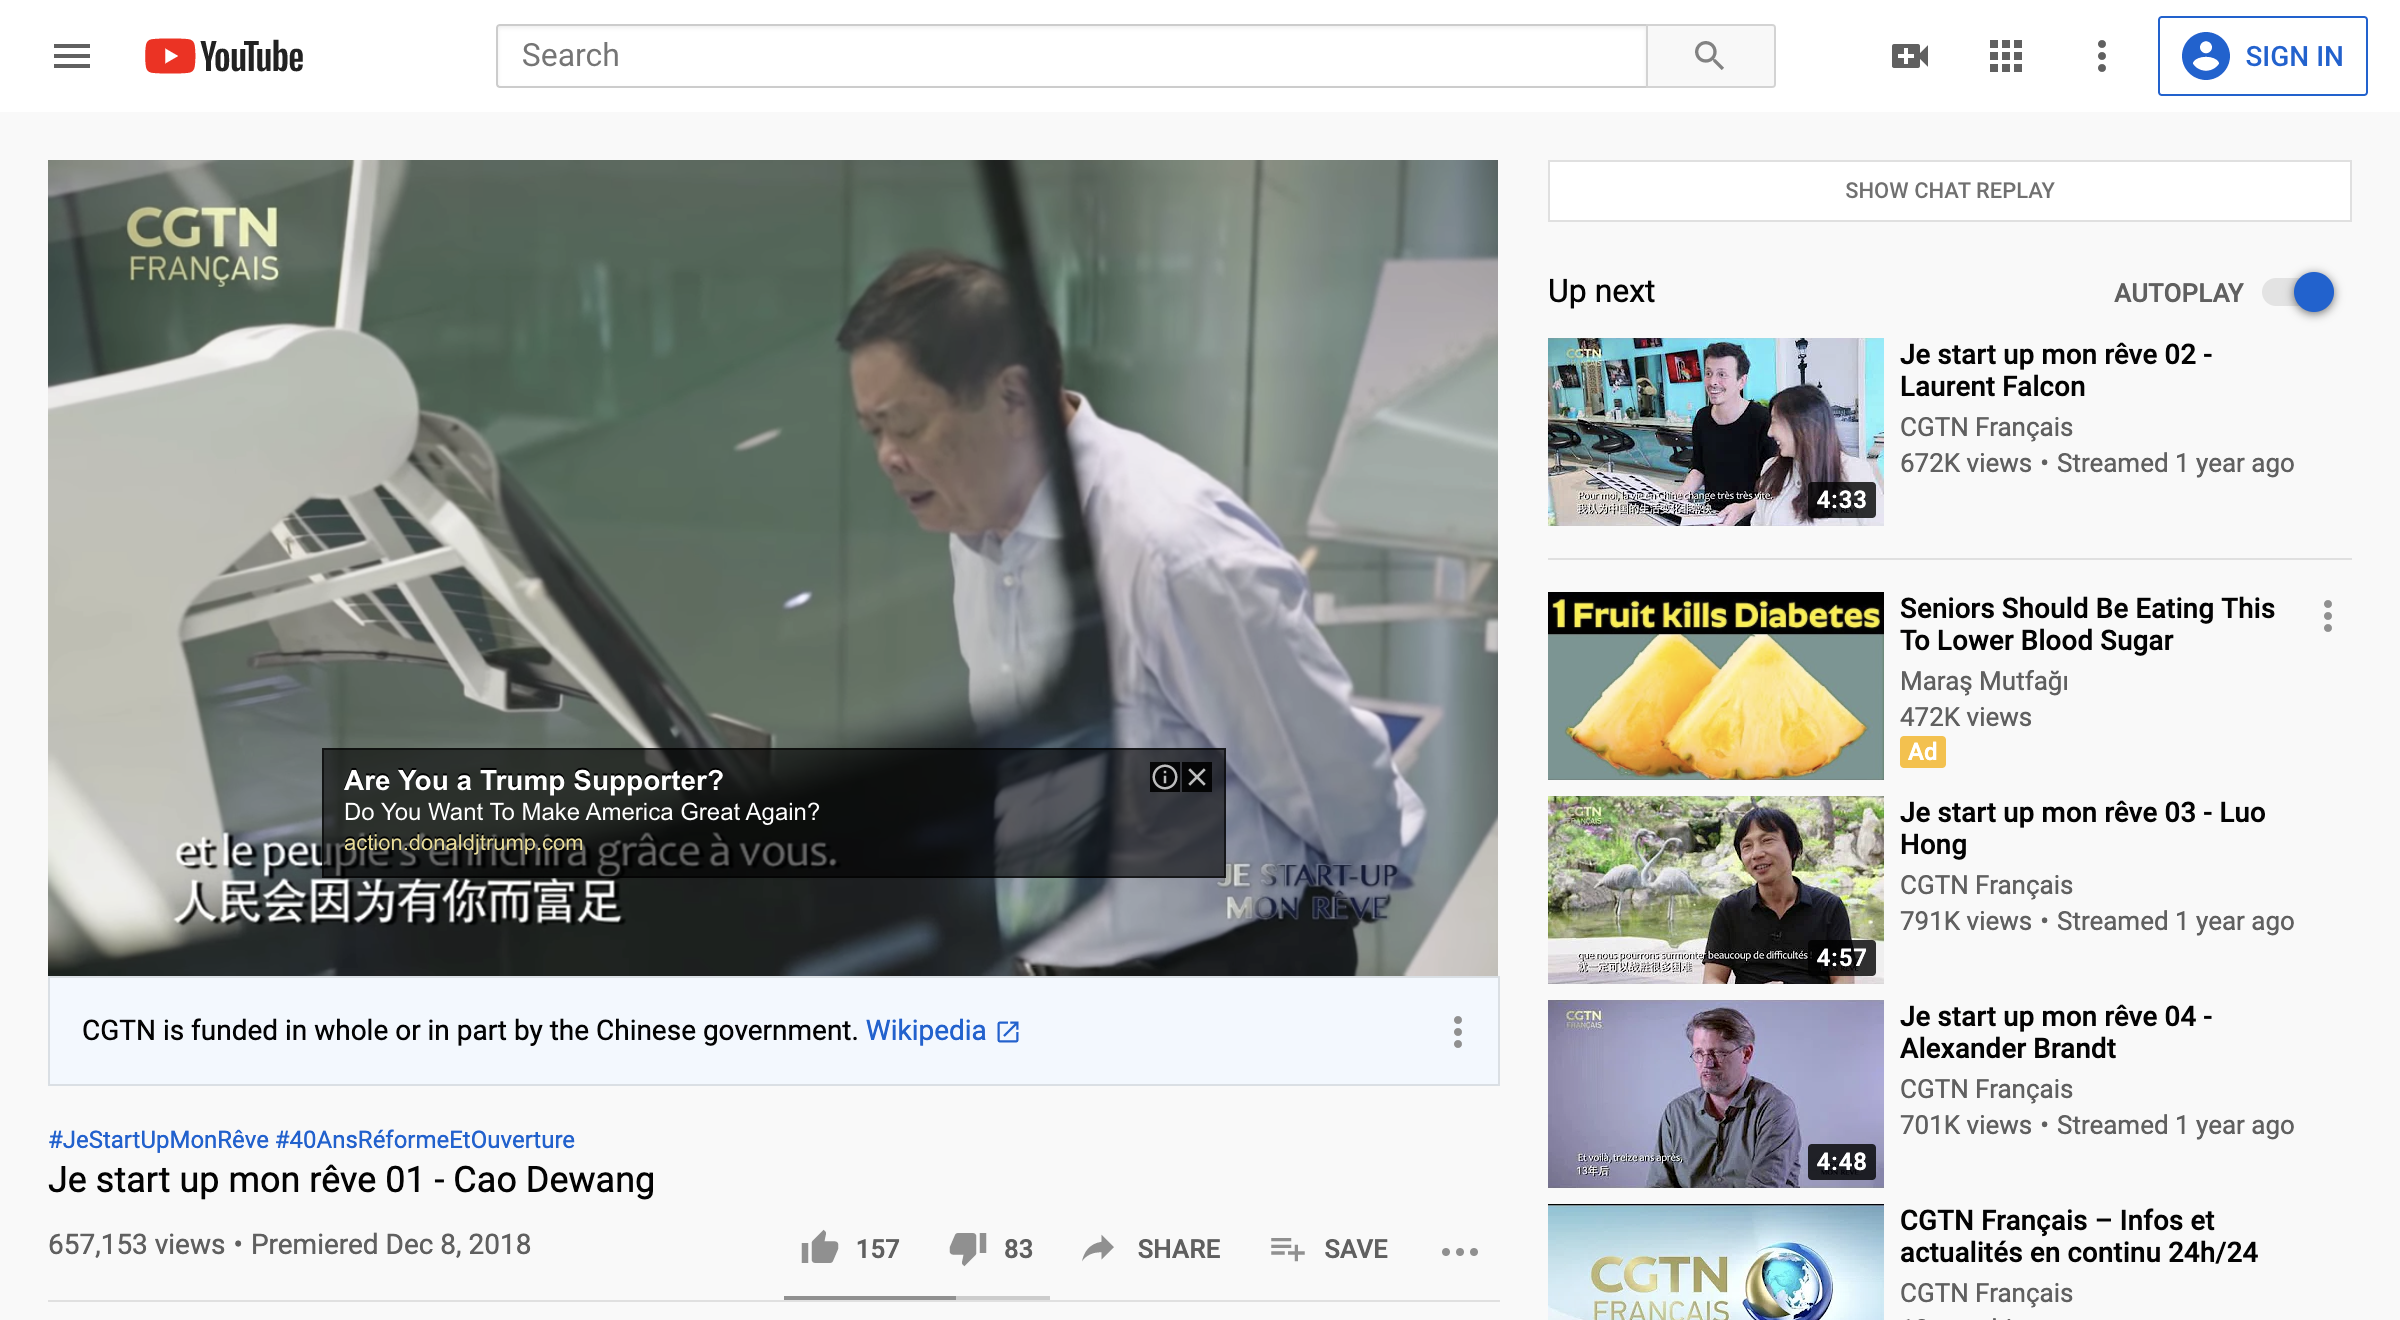
Task: Click the magnifier search button
Action: pyautogui.click(x=1710, y=56)
